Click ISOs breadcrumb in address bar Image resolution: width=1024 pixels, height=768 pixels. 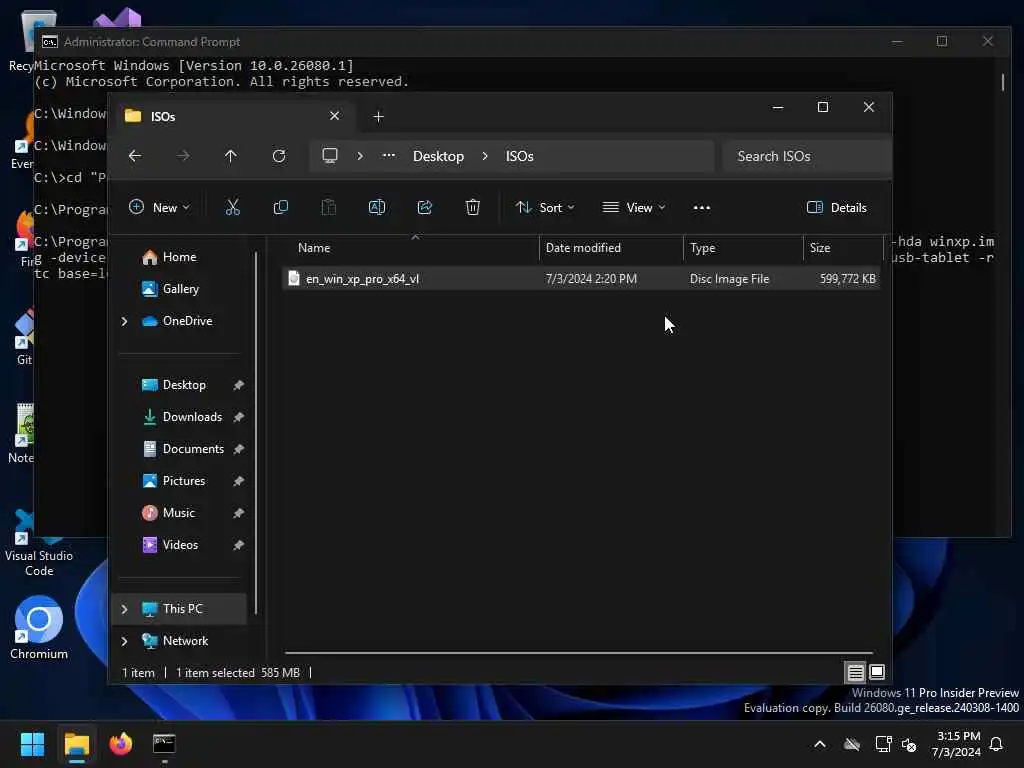[519, 156]
